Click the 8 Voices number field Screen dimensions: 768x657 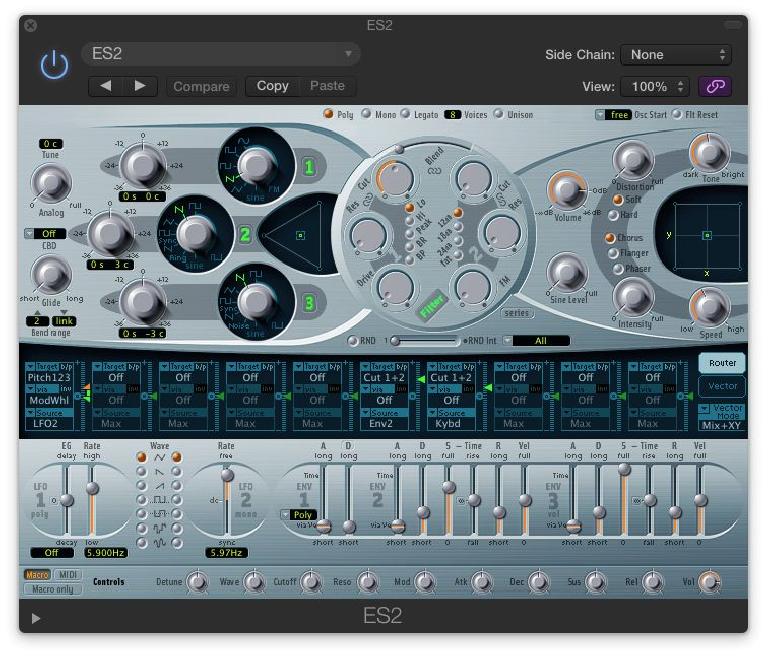point(453,115)
